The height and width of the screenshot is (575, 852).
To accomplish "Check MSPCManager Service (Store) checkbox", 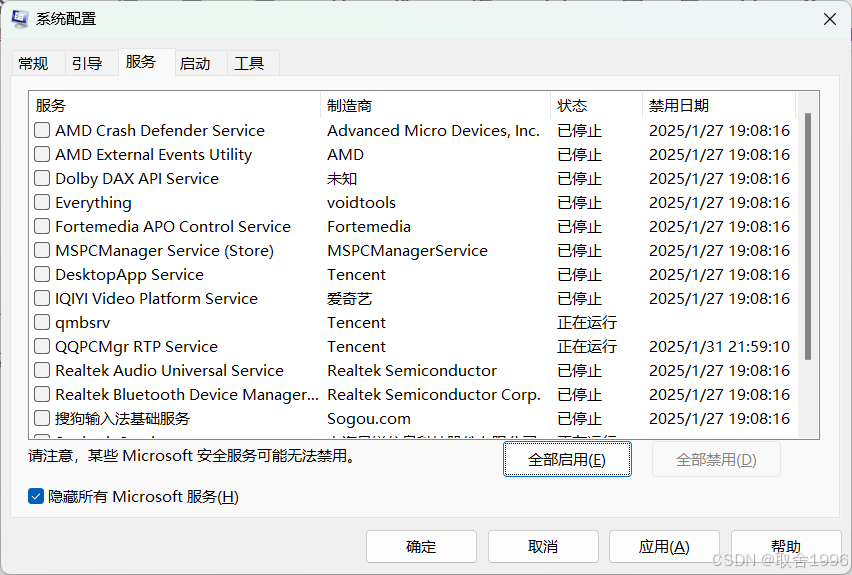I will click(x=42, y=250).
